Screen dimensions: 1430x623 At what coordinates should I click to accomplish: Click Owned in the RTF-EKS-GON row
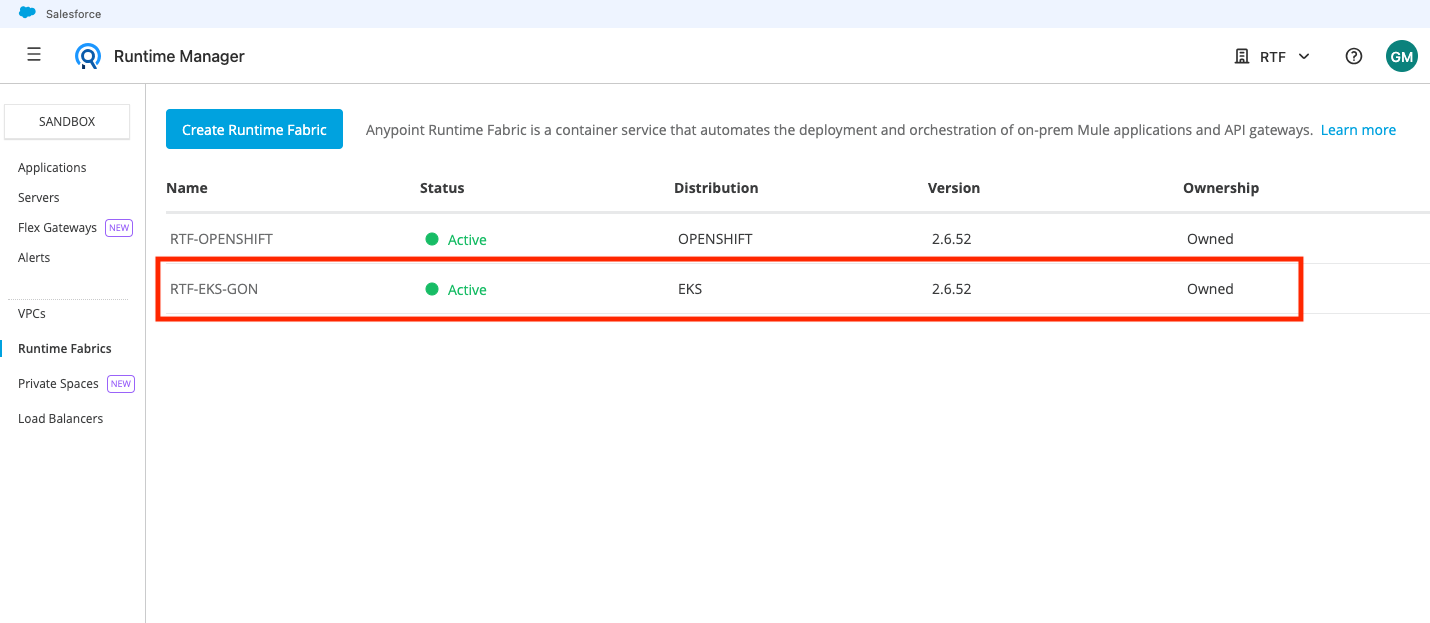pyautogui.click(x=1210, y=289)
